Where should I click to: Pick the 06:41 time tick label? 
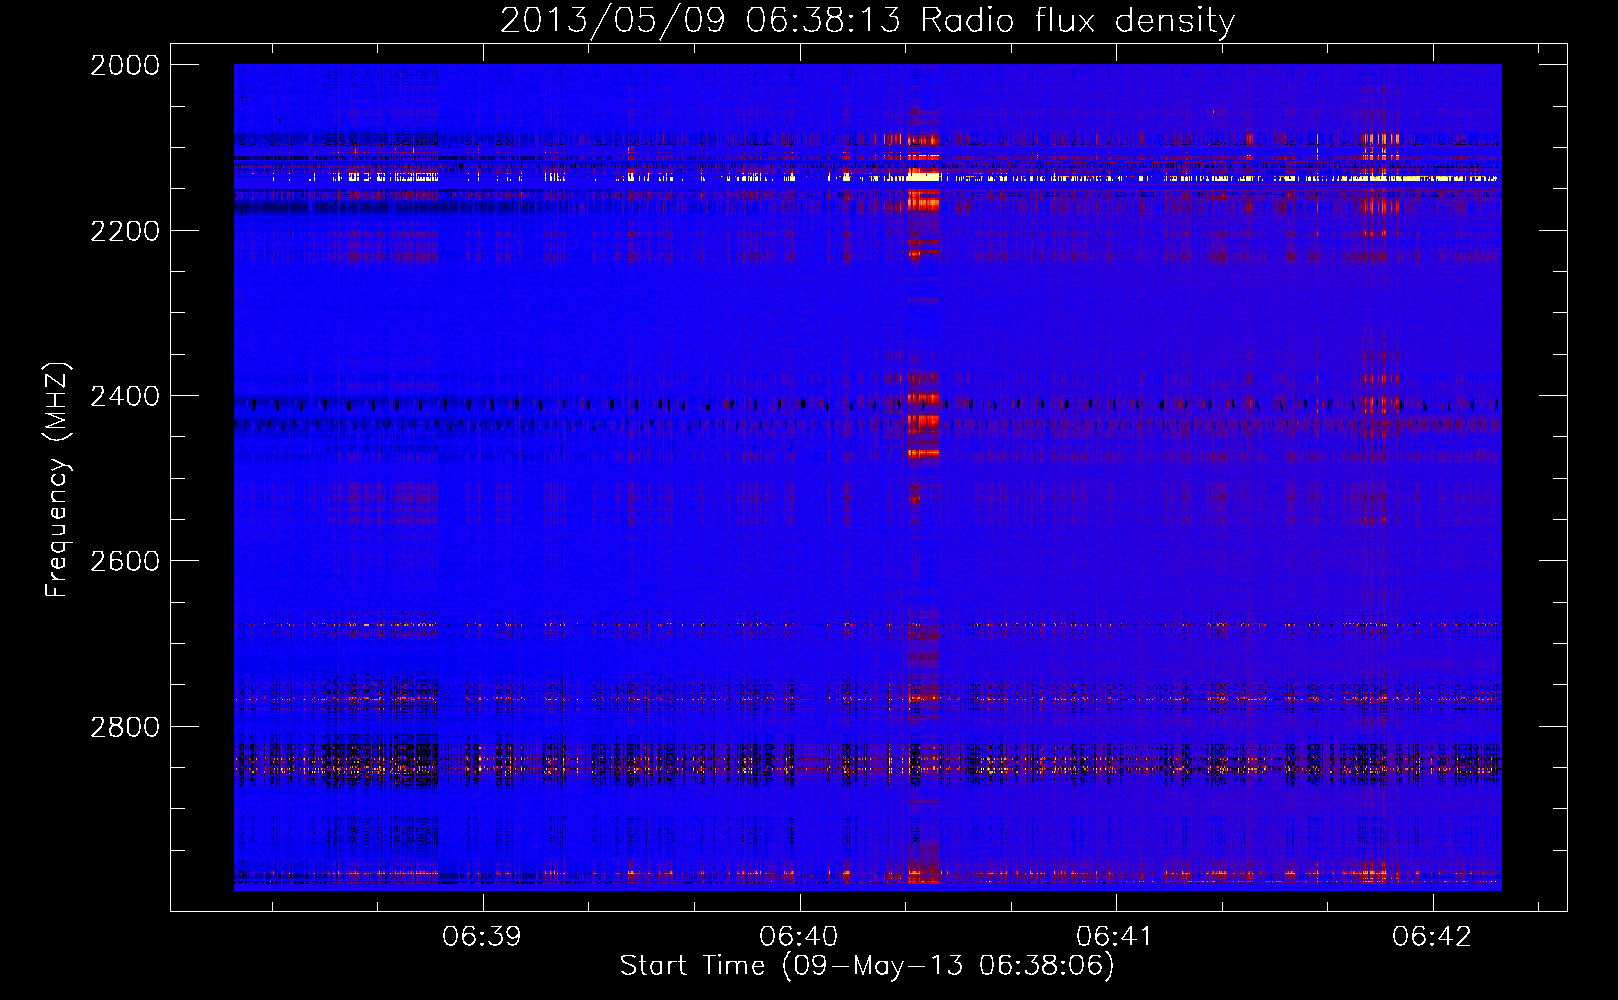point(1115,936)
